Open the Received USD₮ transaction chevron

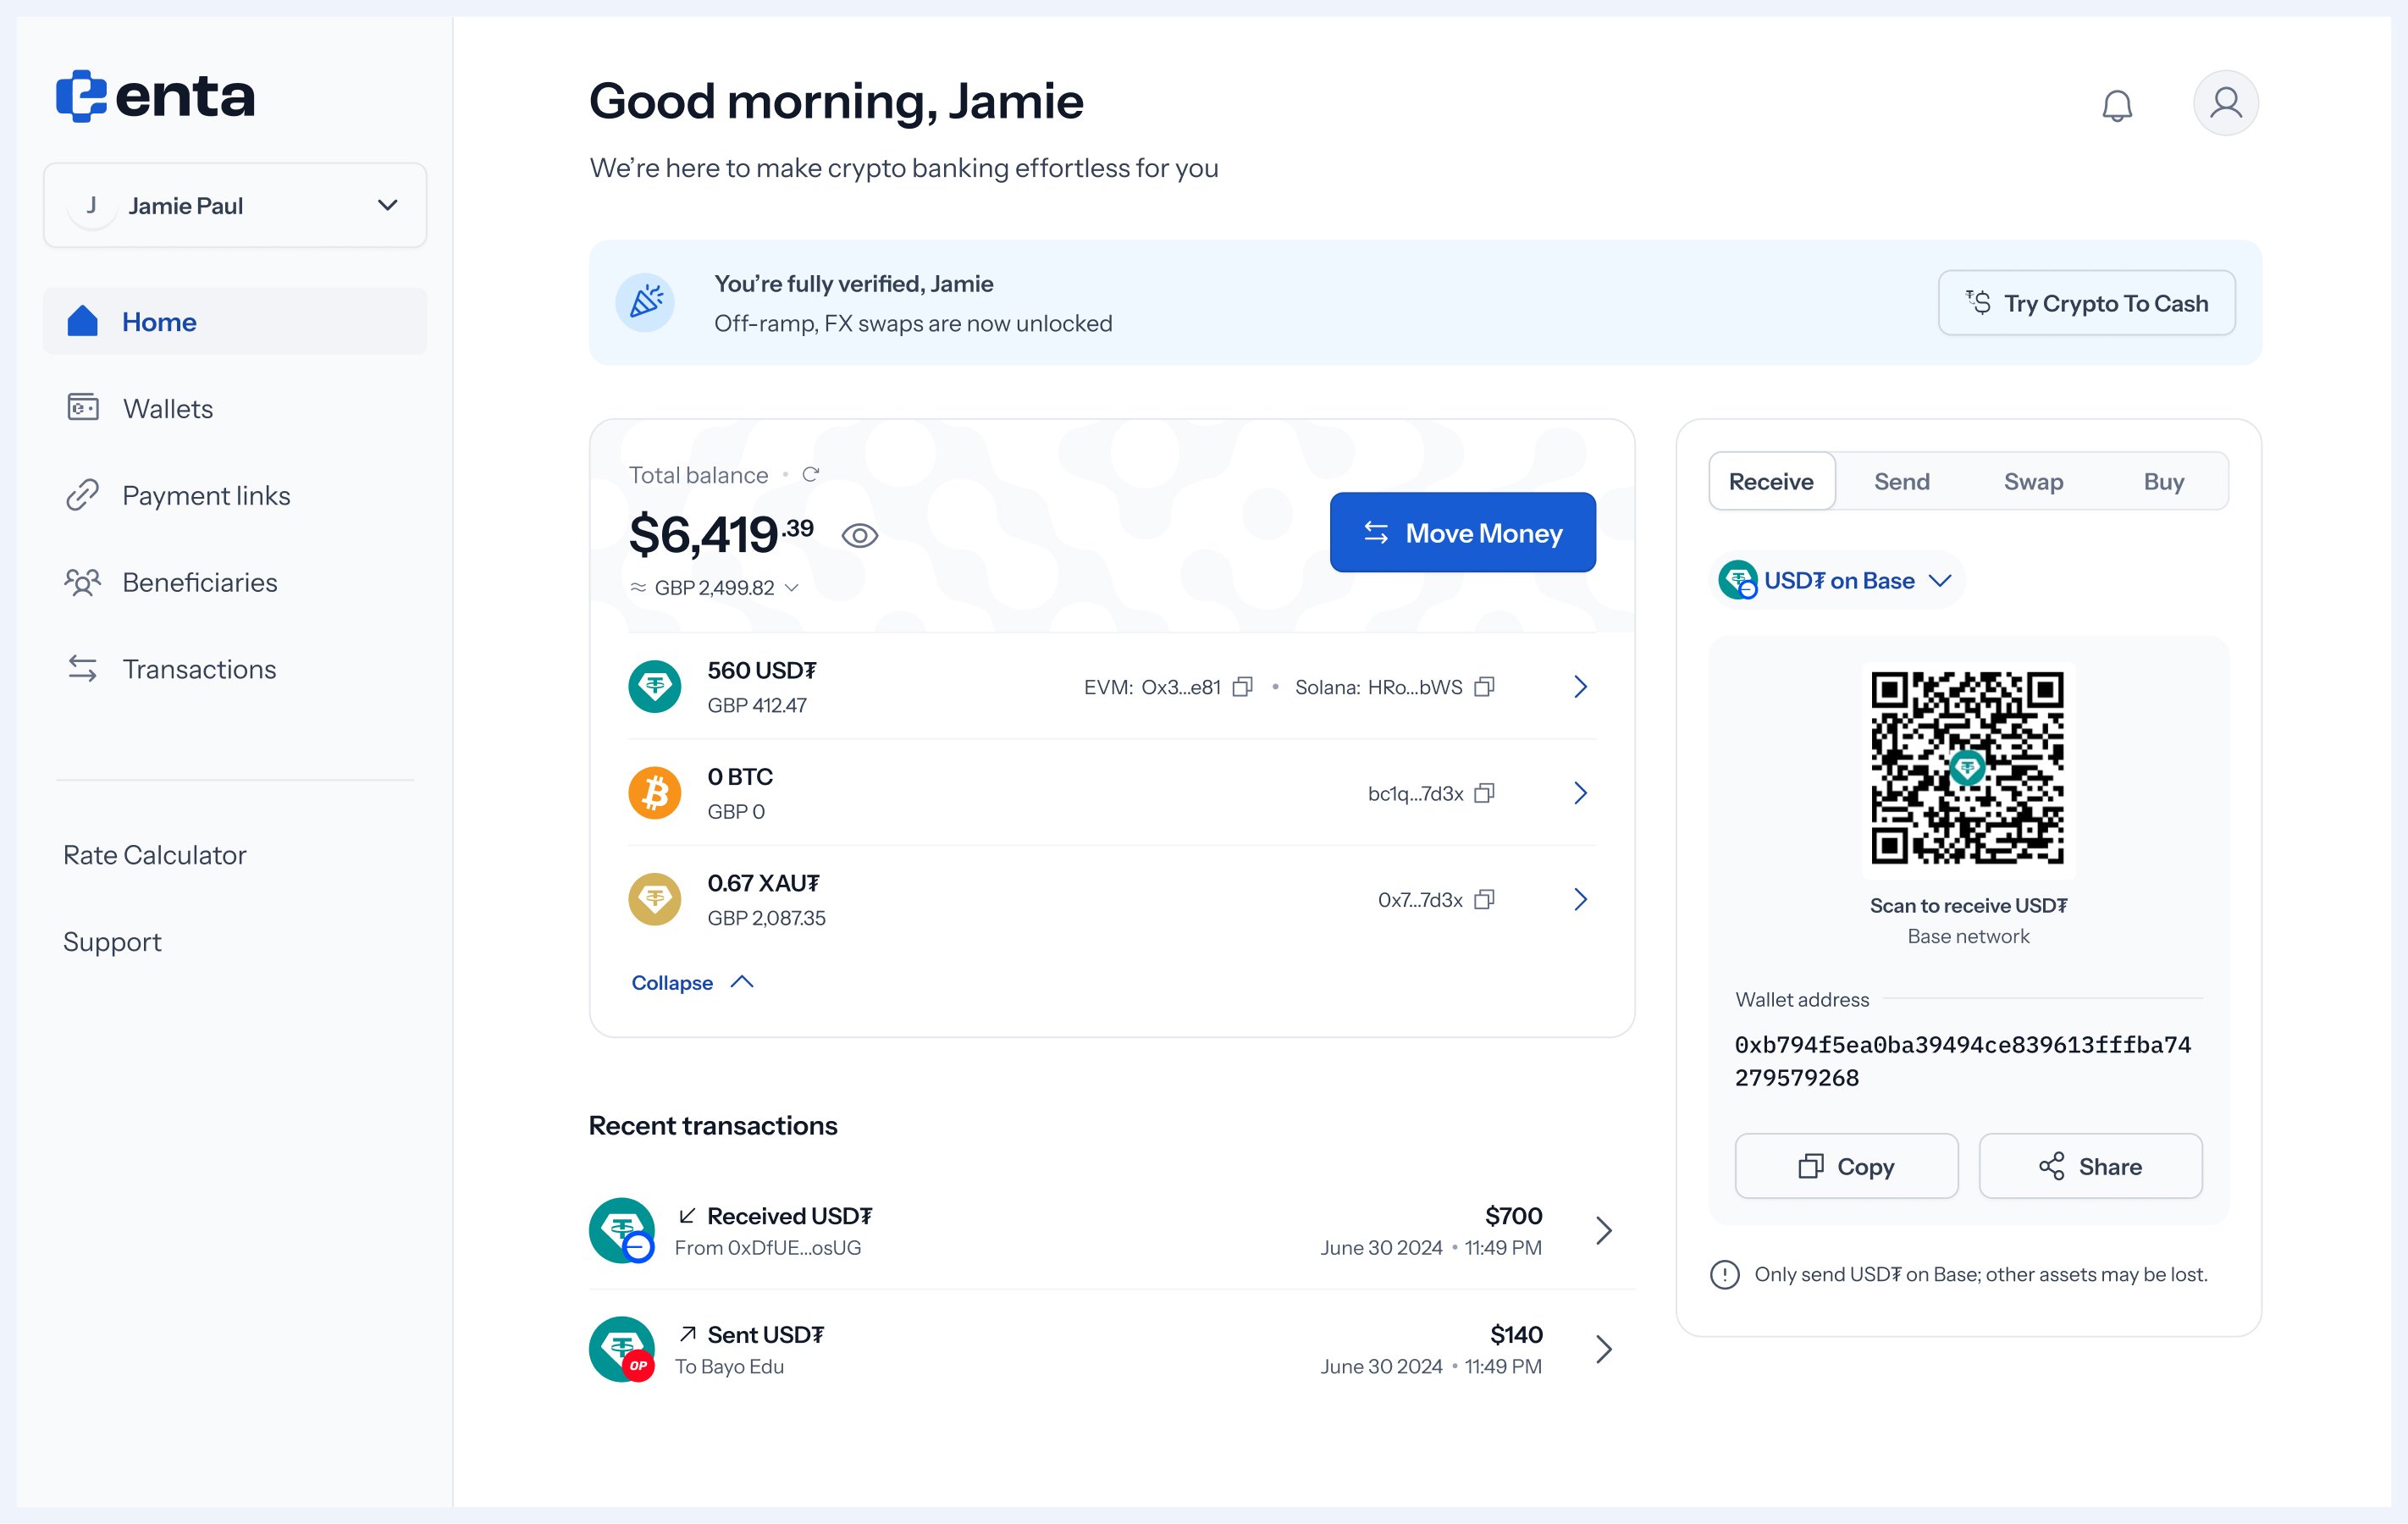[1604, 1230]
